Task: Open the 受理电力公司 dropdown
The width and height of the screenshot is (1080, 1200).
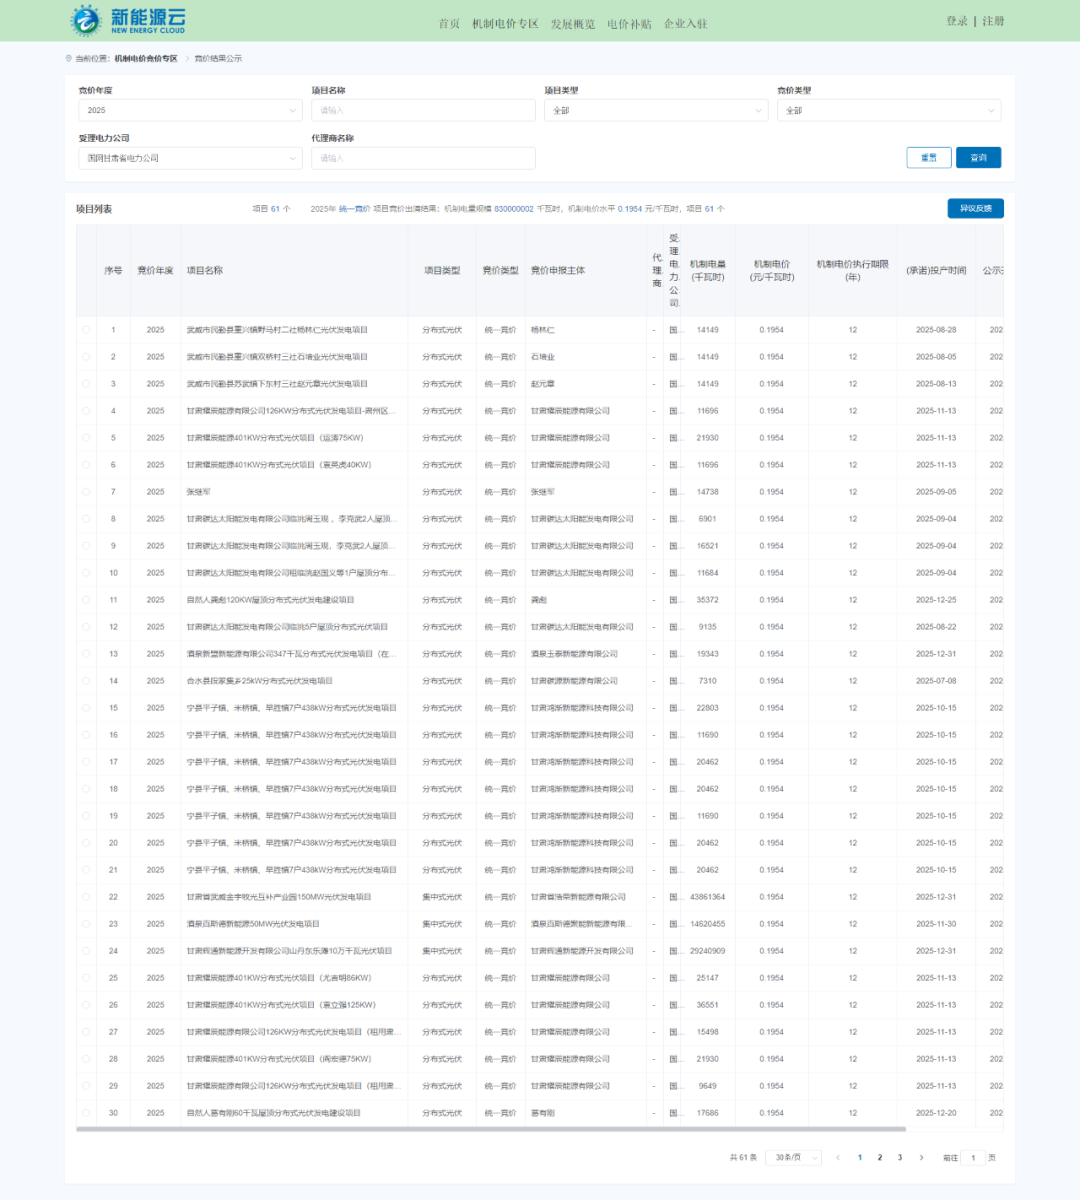Action: (190, 158)
